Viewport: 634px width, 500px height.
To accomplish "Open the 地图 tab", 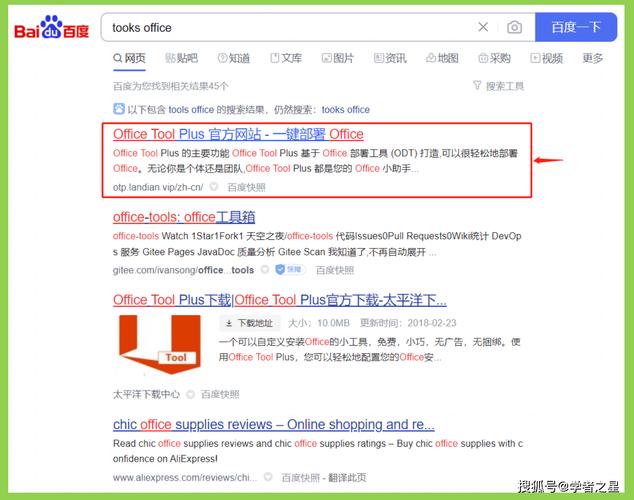I will click(x=442, y=58).
